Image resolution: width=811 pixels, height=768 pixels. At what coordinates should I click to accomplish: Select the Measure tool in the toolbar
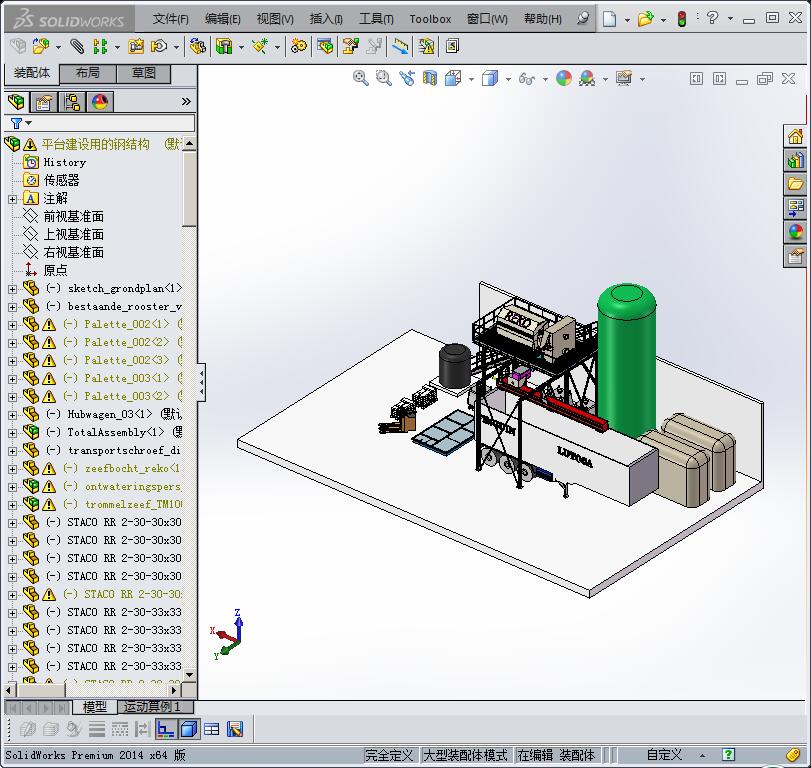pyautogui.click(x=401, y=45)
